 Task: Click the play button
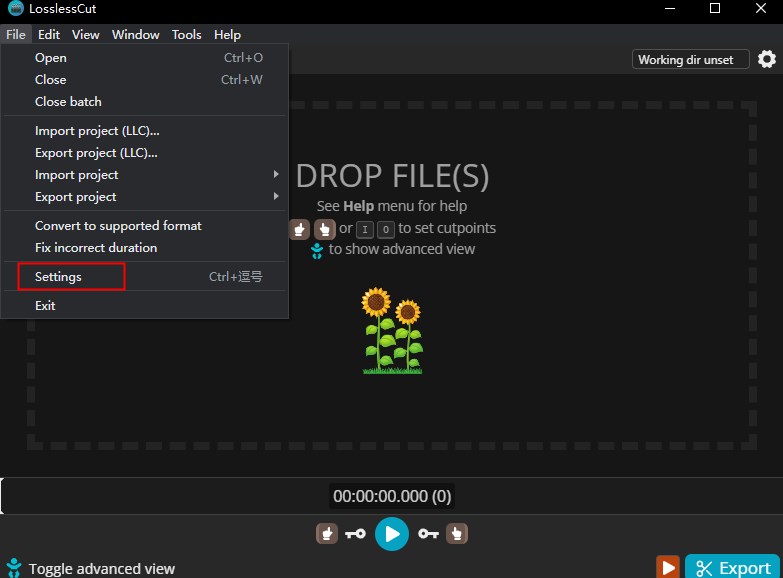point(392,534)
